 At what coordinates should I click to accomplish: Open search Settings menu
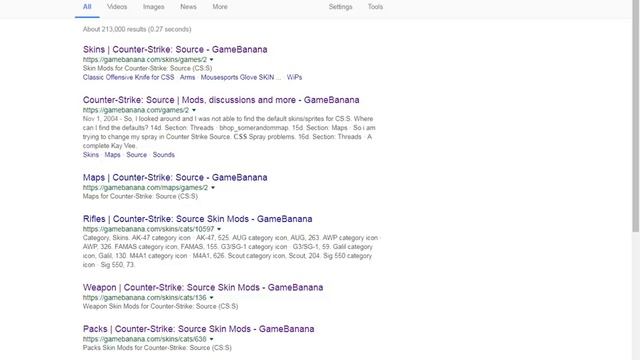click(340, 7)
